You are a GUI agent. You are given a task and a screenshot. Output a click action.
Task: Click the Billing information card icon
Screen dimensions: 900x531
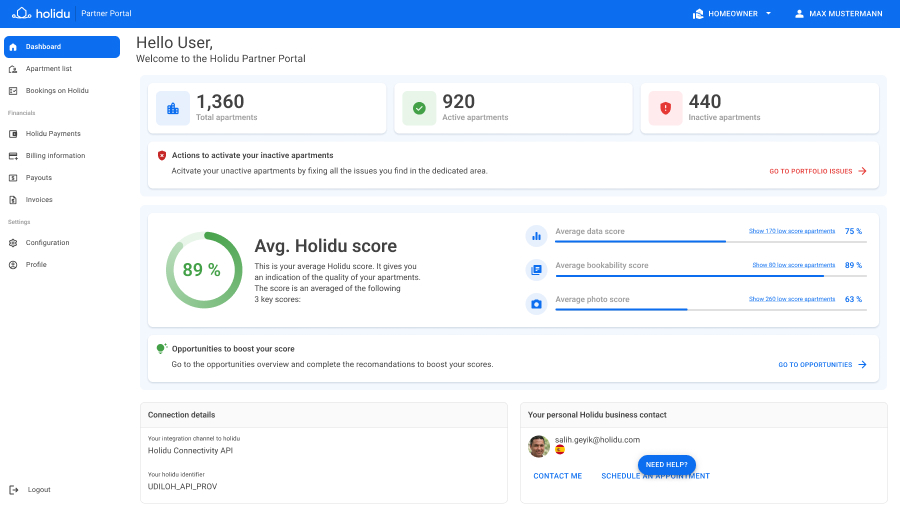(x=13, y=156)
